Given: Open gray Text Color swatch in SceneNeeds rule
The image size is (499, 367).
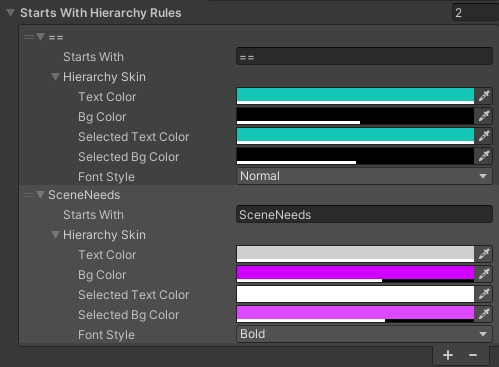Looking at the screenshot, I should pyautogui.click(x=355, y=254).
